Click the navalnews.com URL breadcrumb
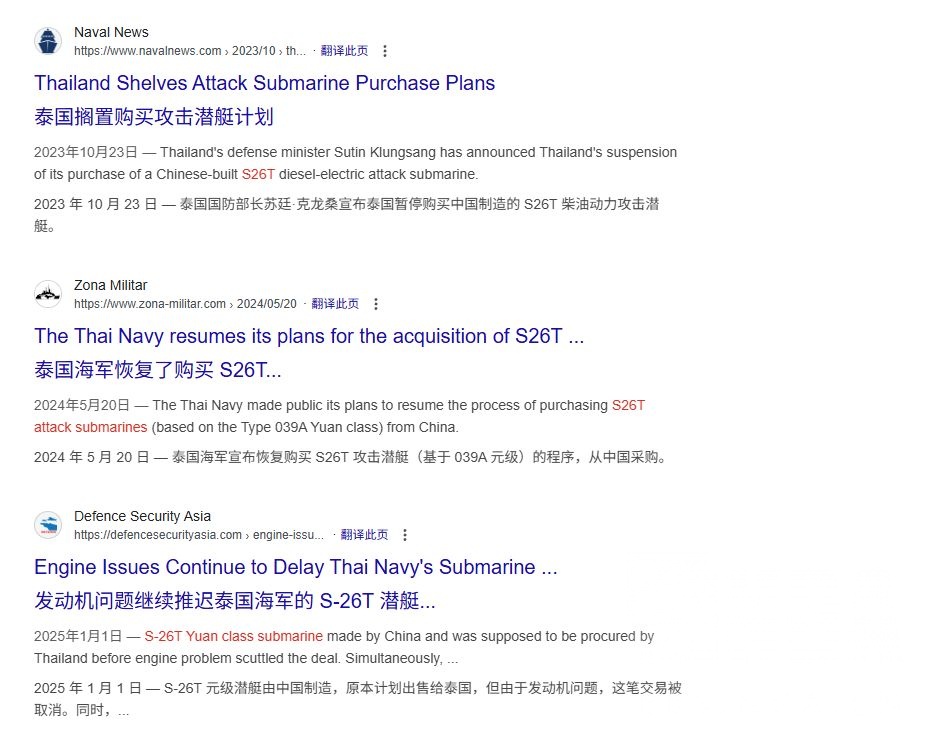This screenshot has width=932, height=742. (190, 51)
